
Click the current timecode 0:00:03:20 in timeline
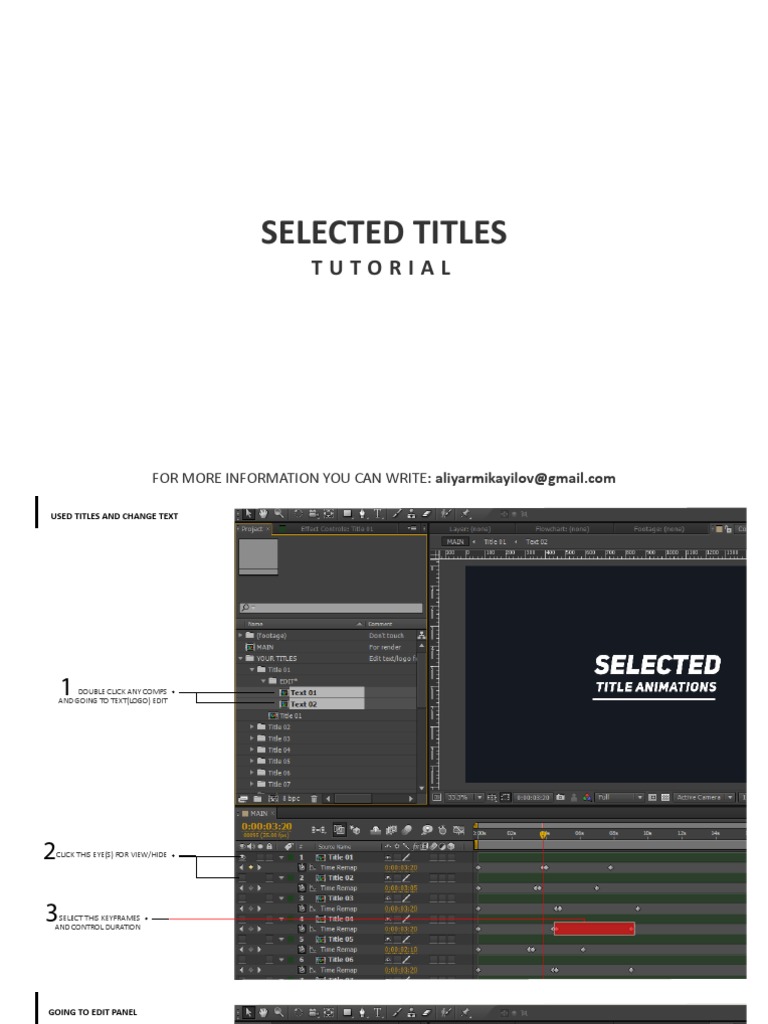tap(266, 826)
